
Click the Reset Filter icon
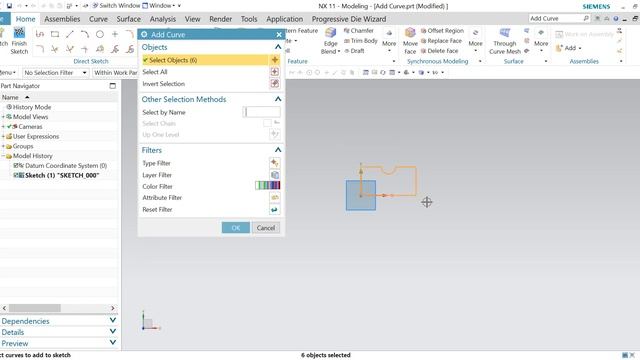pyautogui.click(x=275, y=209)
